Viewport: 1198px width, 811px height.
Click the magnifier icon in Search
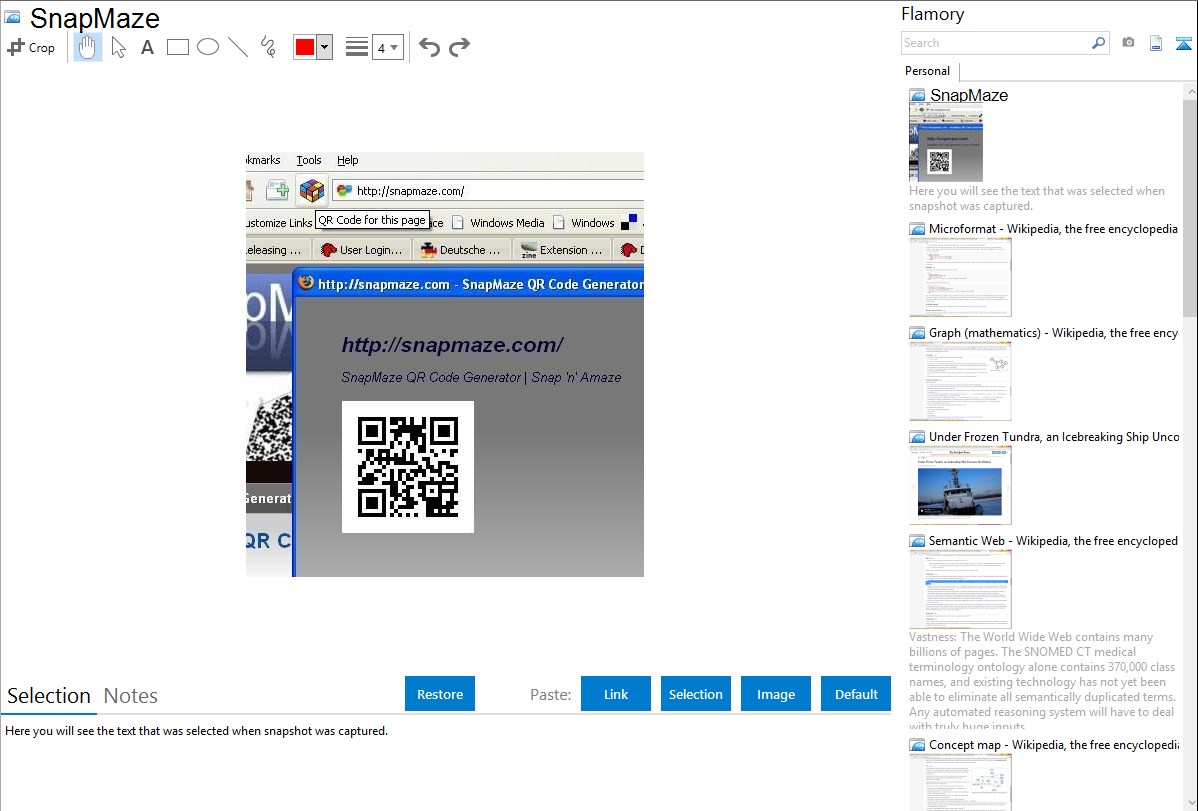(x=1098, y=43)
